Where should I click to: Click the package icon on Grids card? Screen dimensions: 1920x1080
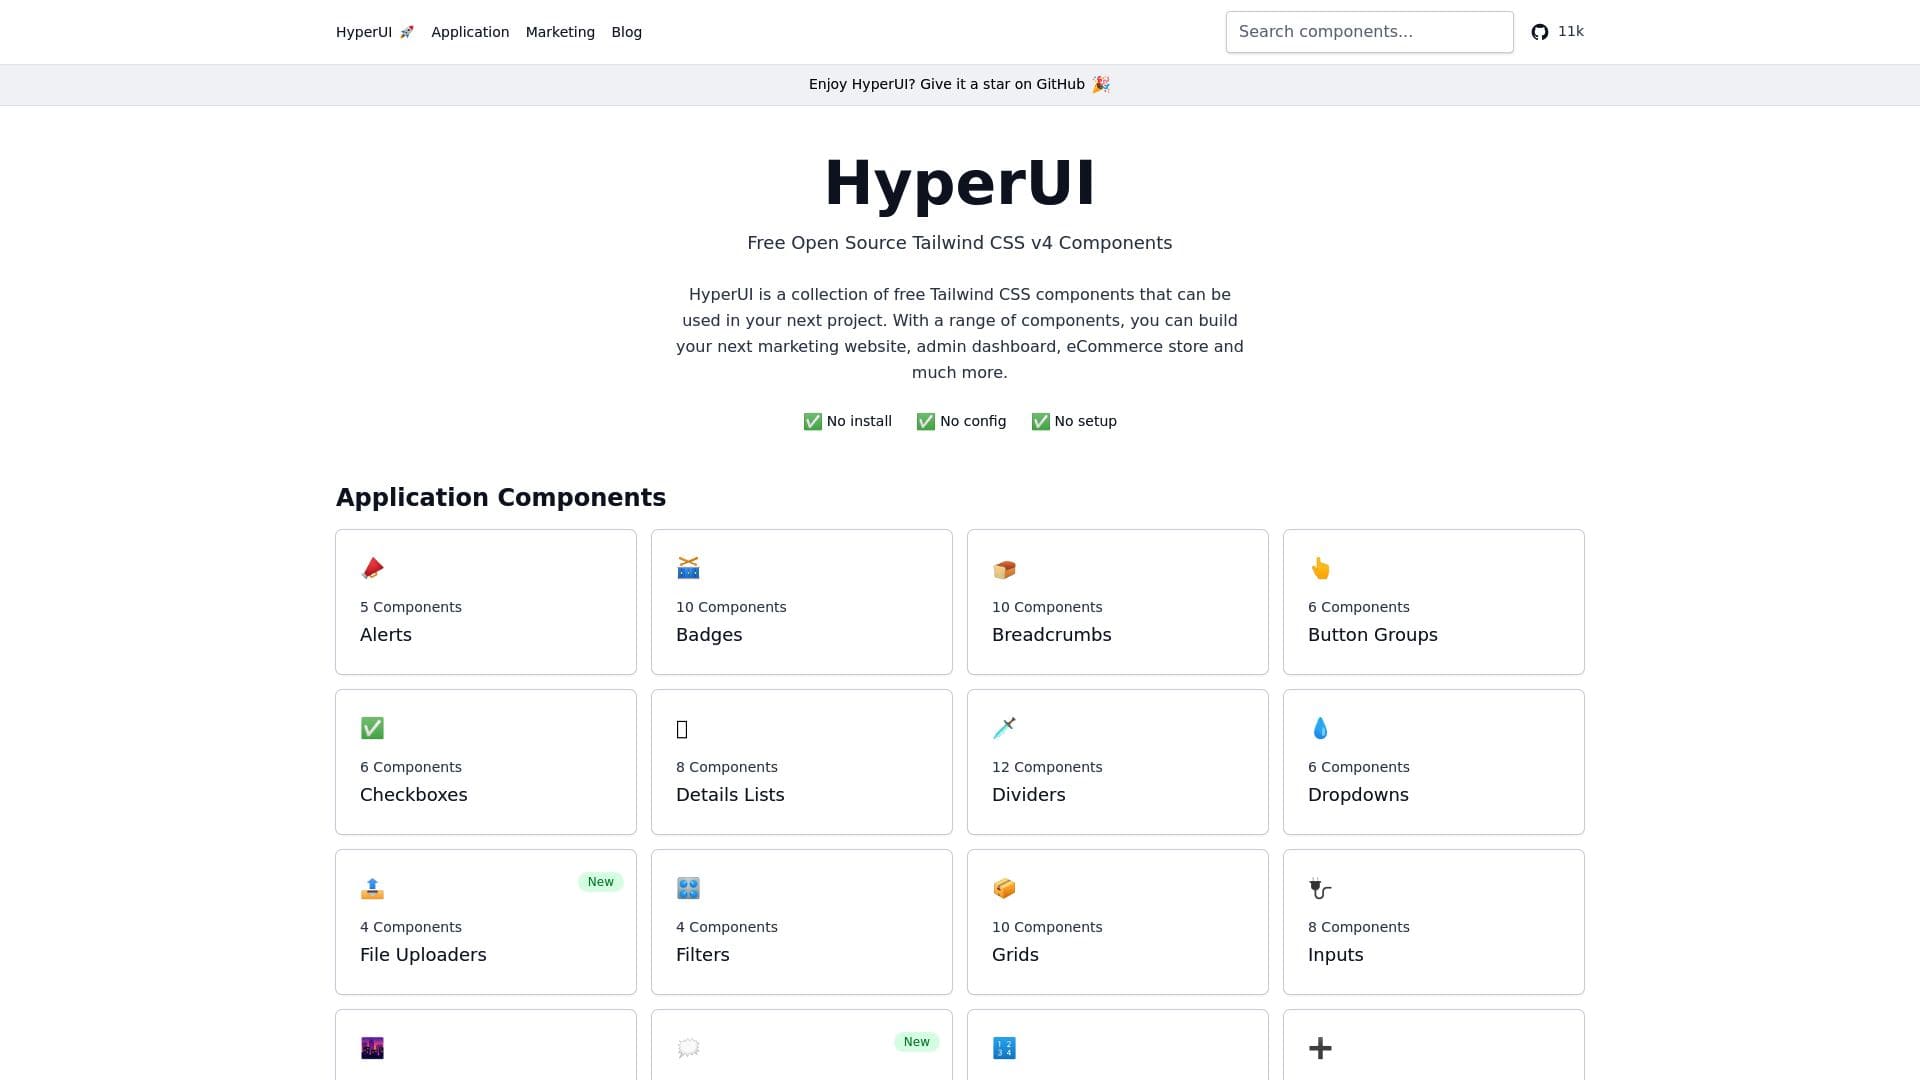pyautogui.click(x=1004, y=888)
